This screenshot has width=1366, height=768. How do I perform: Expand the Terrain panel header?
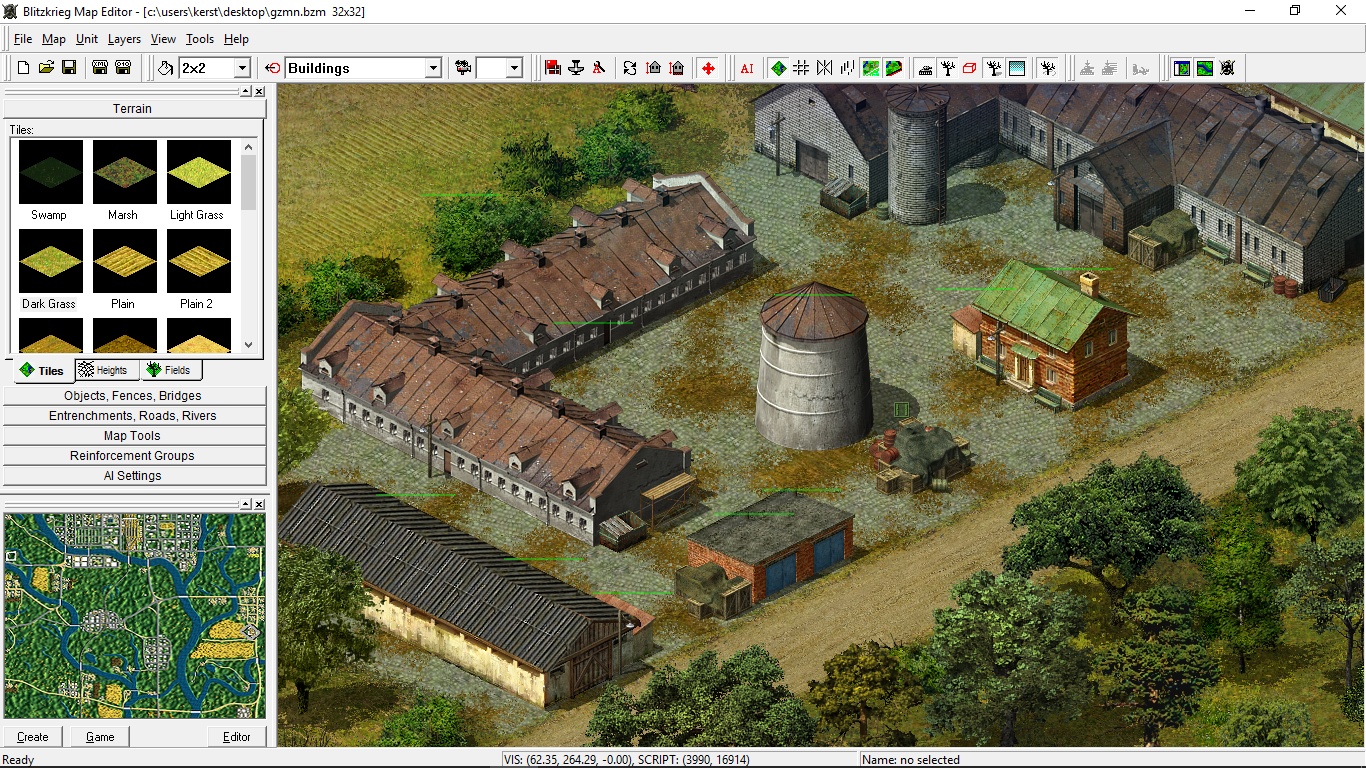(x=132, y=108)
